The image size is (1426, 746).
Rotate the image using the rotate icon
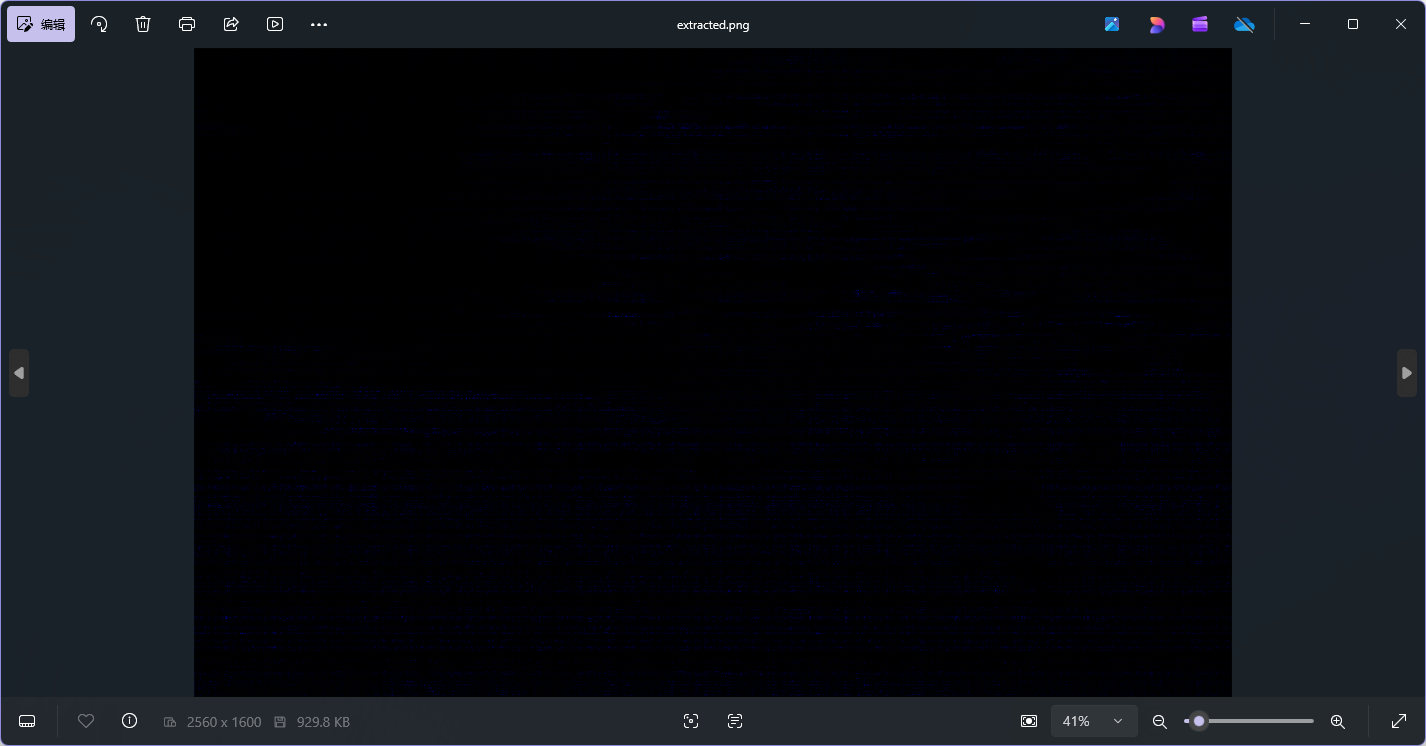(99, 24)
